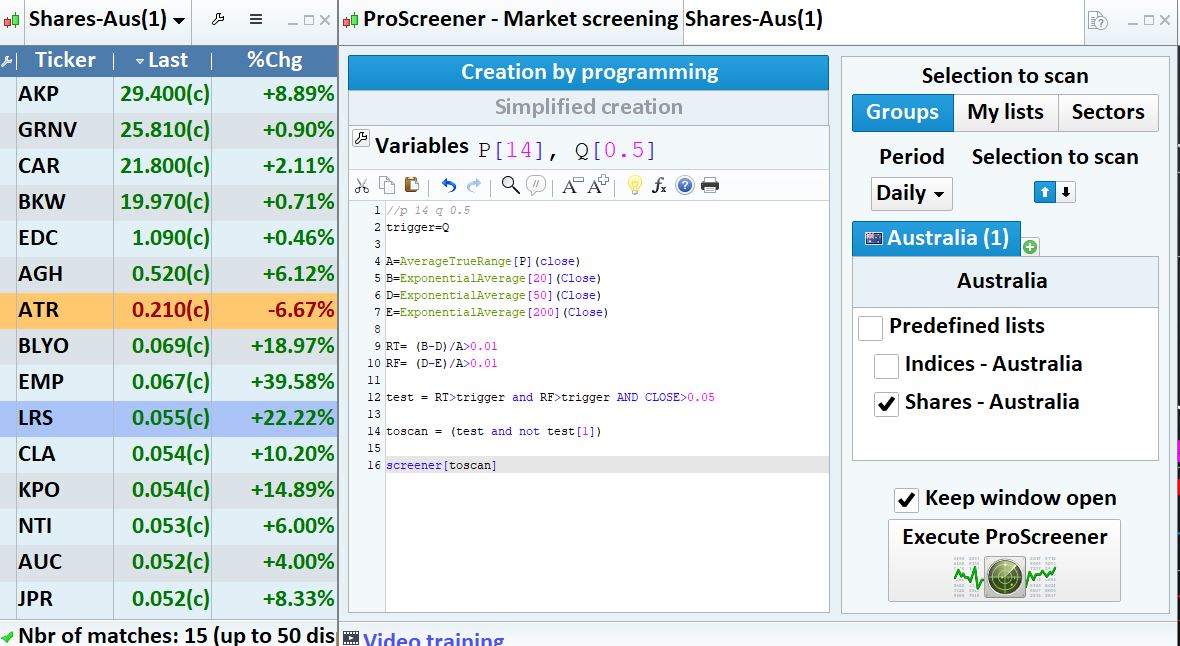This screenshot has height=646, width=1180.
Task: Click code line 2 trigger=Q
Action: [x=418, y=227]
